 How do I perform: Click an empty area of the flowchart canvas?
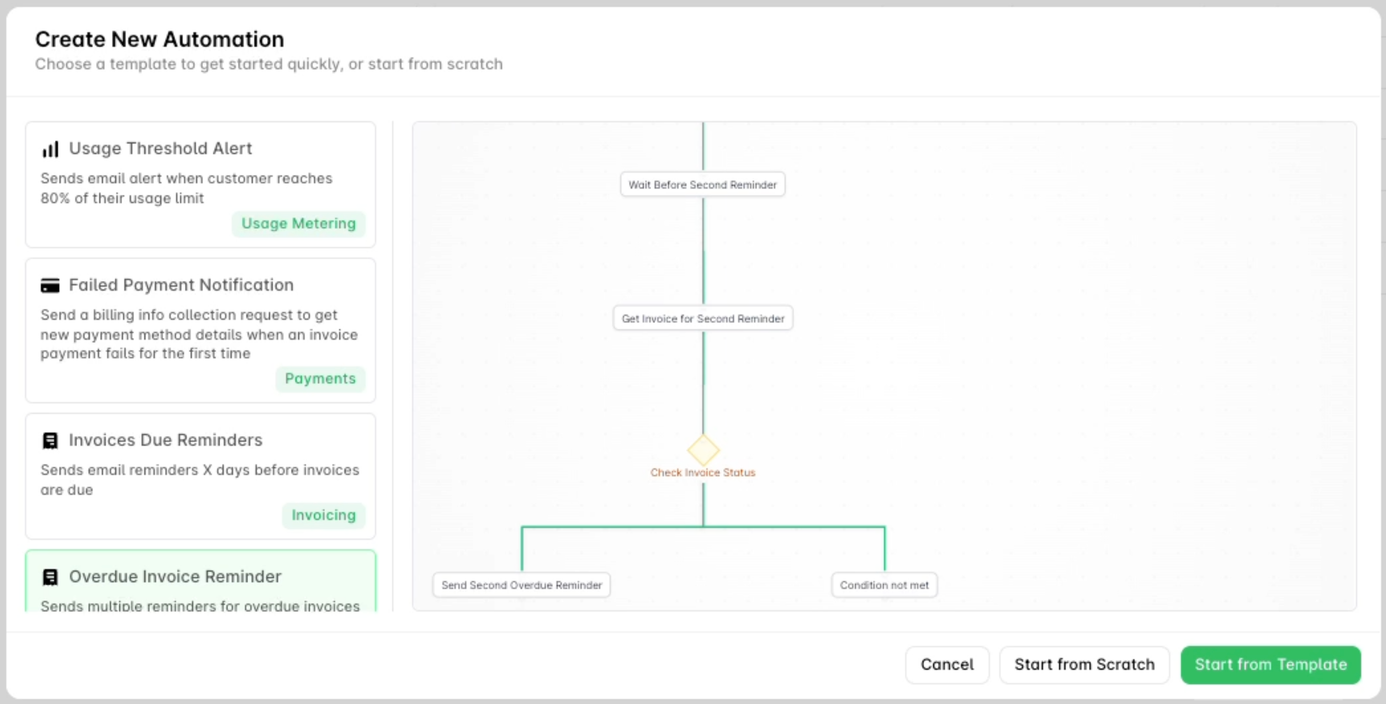[x=1150, y=250]
